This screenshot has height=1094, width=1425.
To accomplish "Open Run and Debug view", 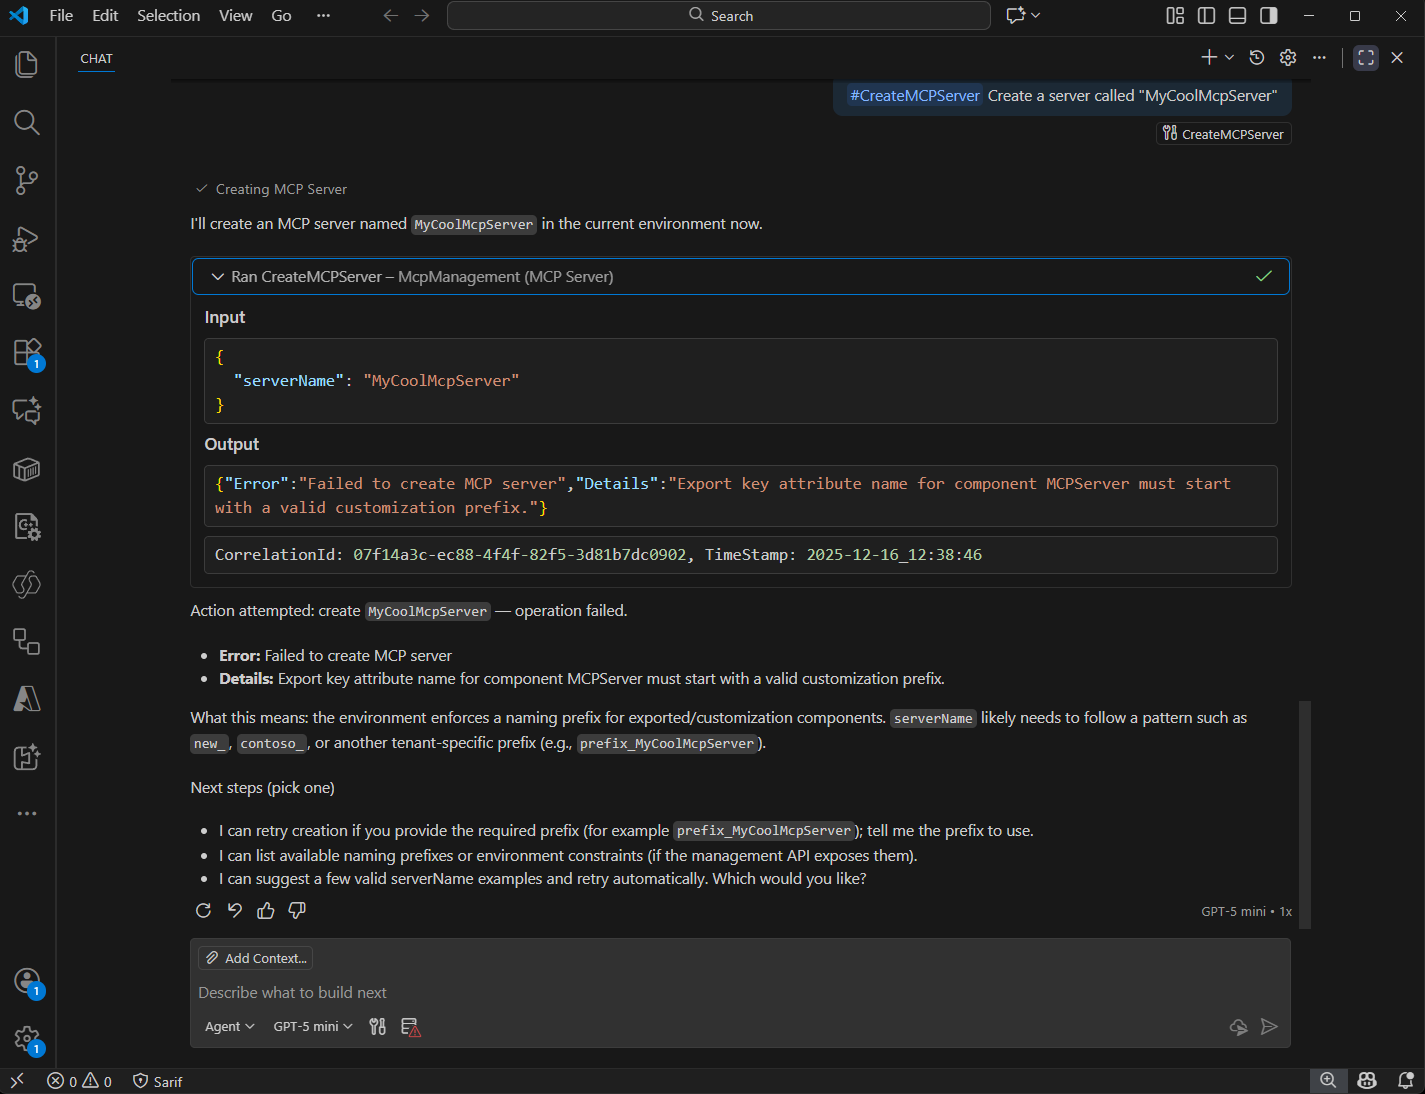I will click(x=27, y=239).
